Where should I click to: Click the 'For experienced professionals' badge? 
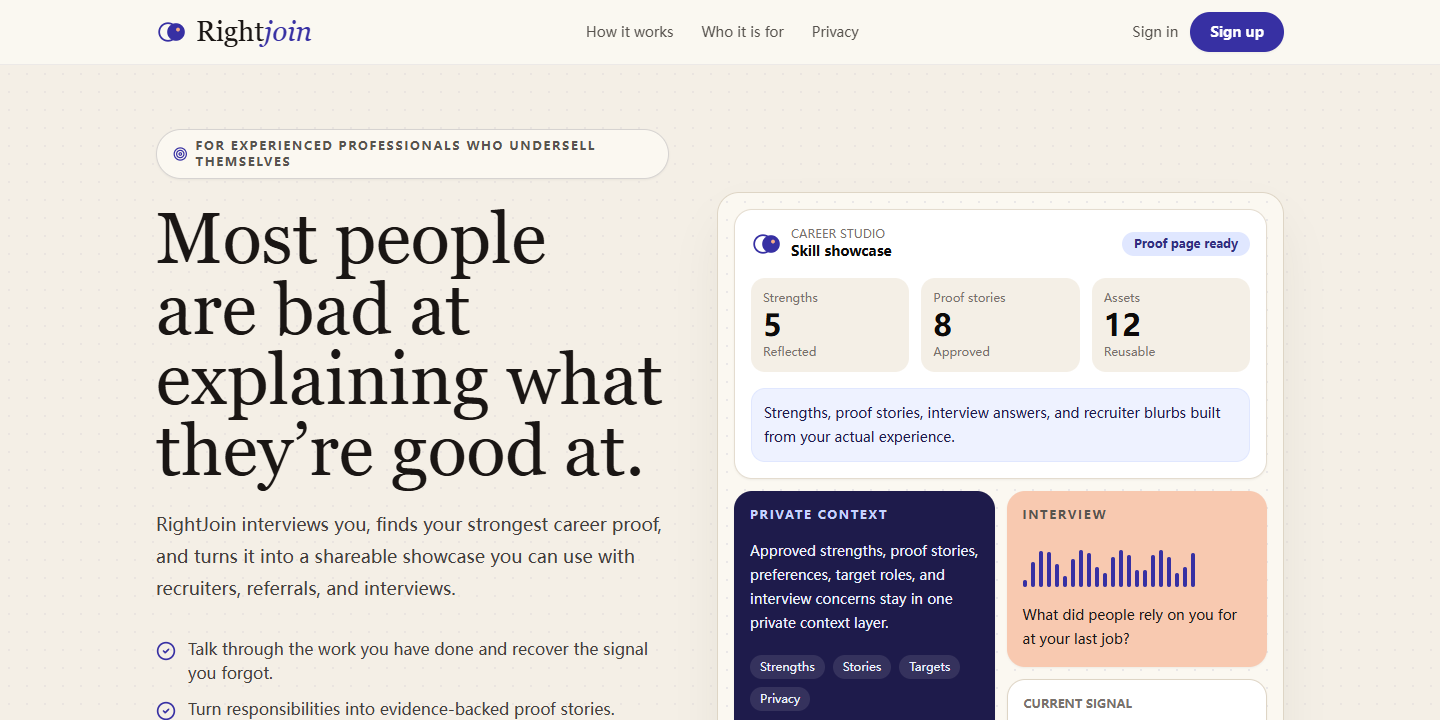coord(412,154)
